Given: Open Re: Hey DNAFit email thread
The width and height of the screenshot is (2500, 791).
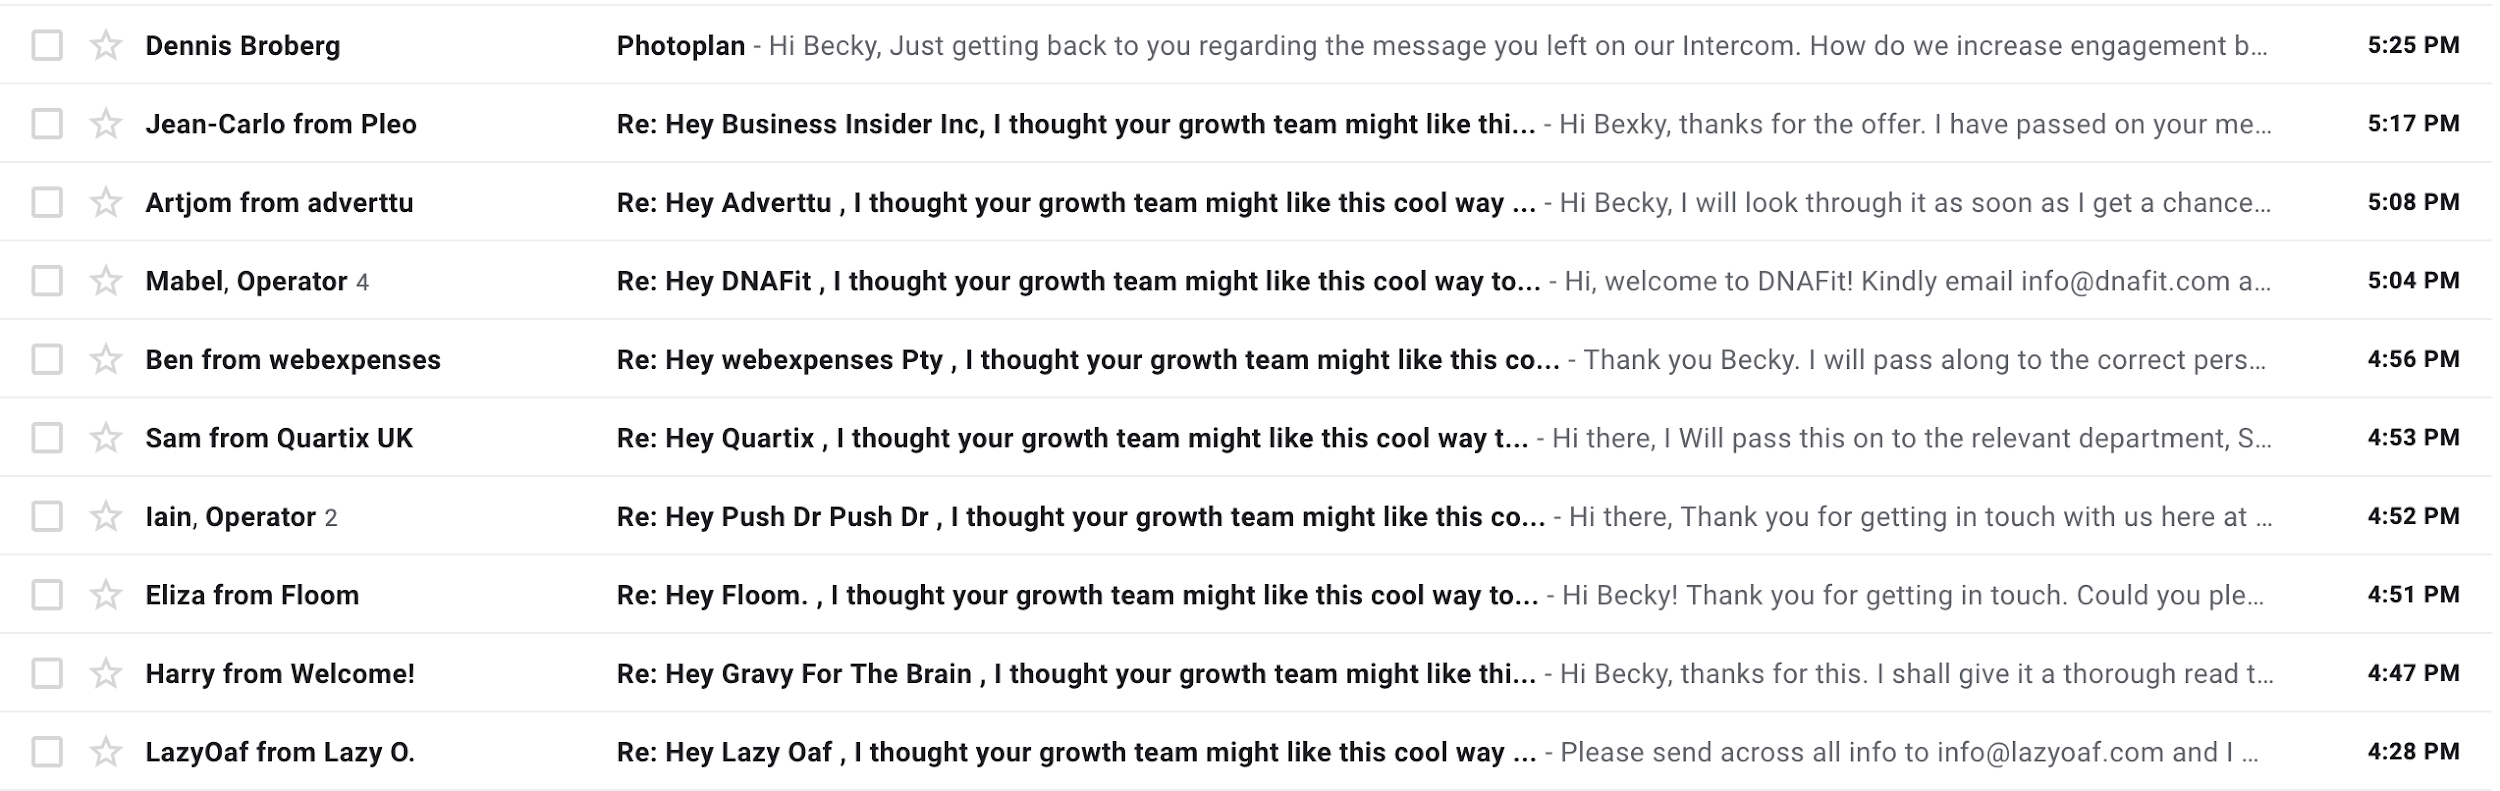Looking at the screenshot, I should click(x=1078, y=281).
